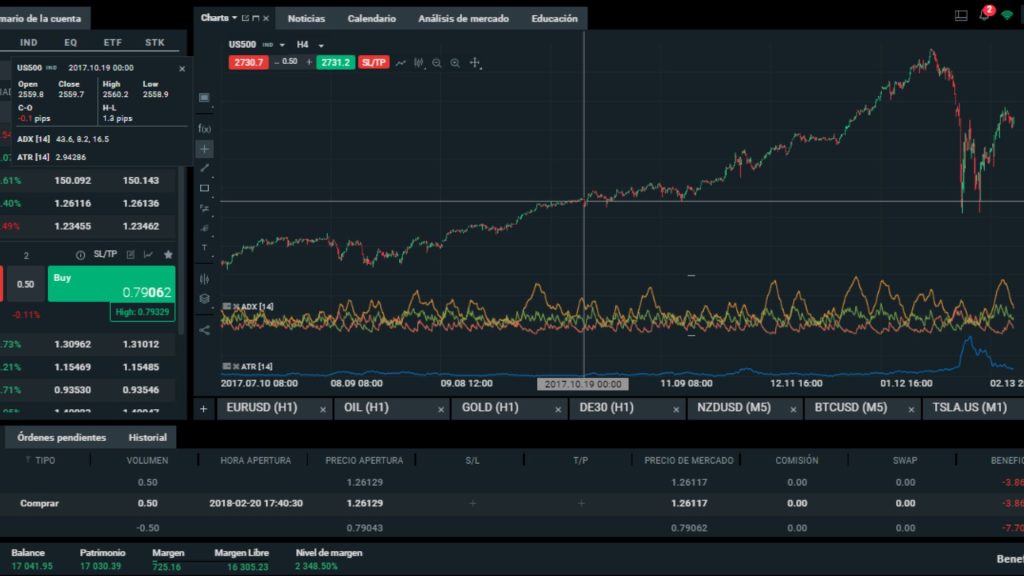Close the DE30 (H1) chart tab
The height and width of the screenshot is (576, 1024).
point(676,409)
